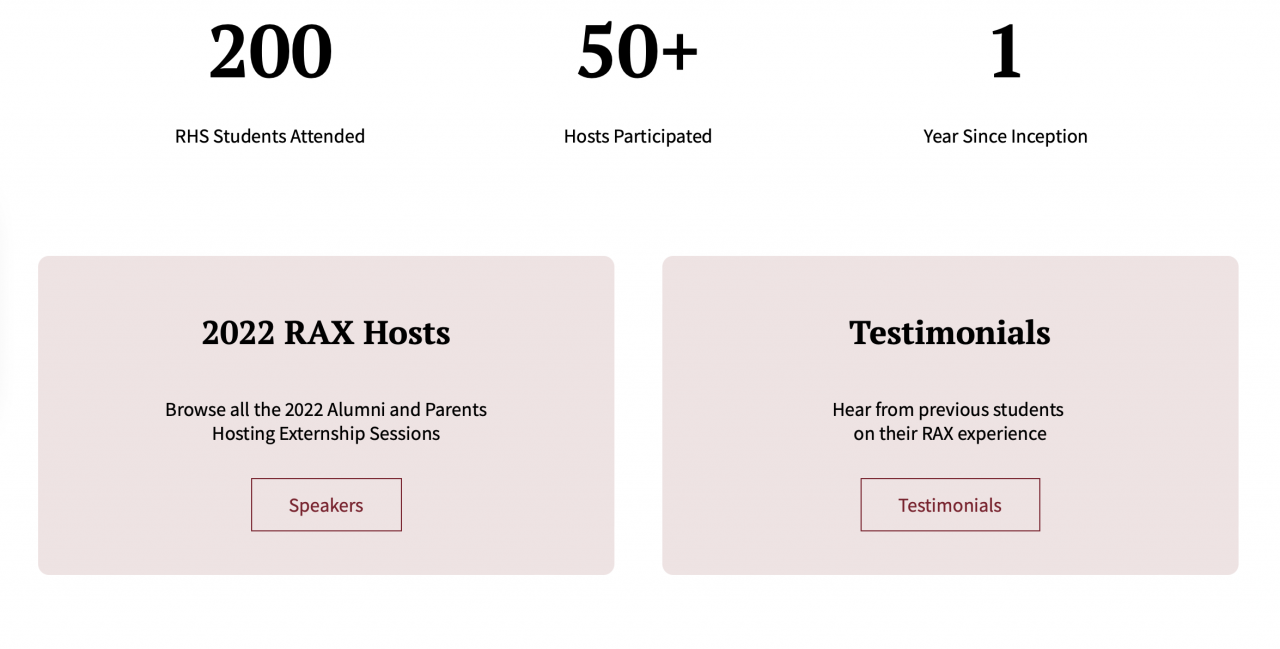This screenshot has height=649, width=1280.
Task: Click the Year Since Inception label
Action: pyautogui.click(x=1005, y=136)
